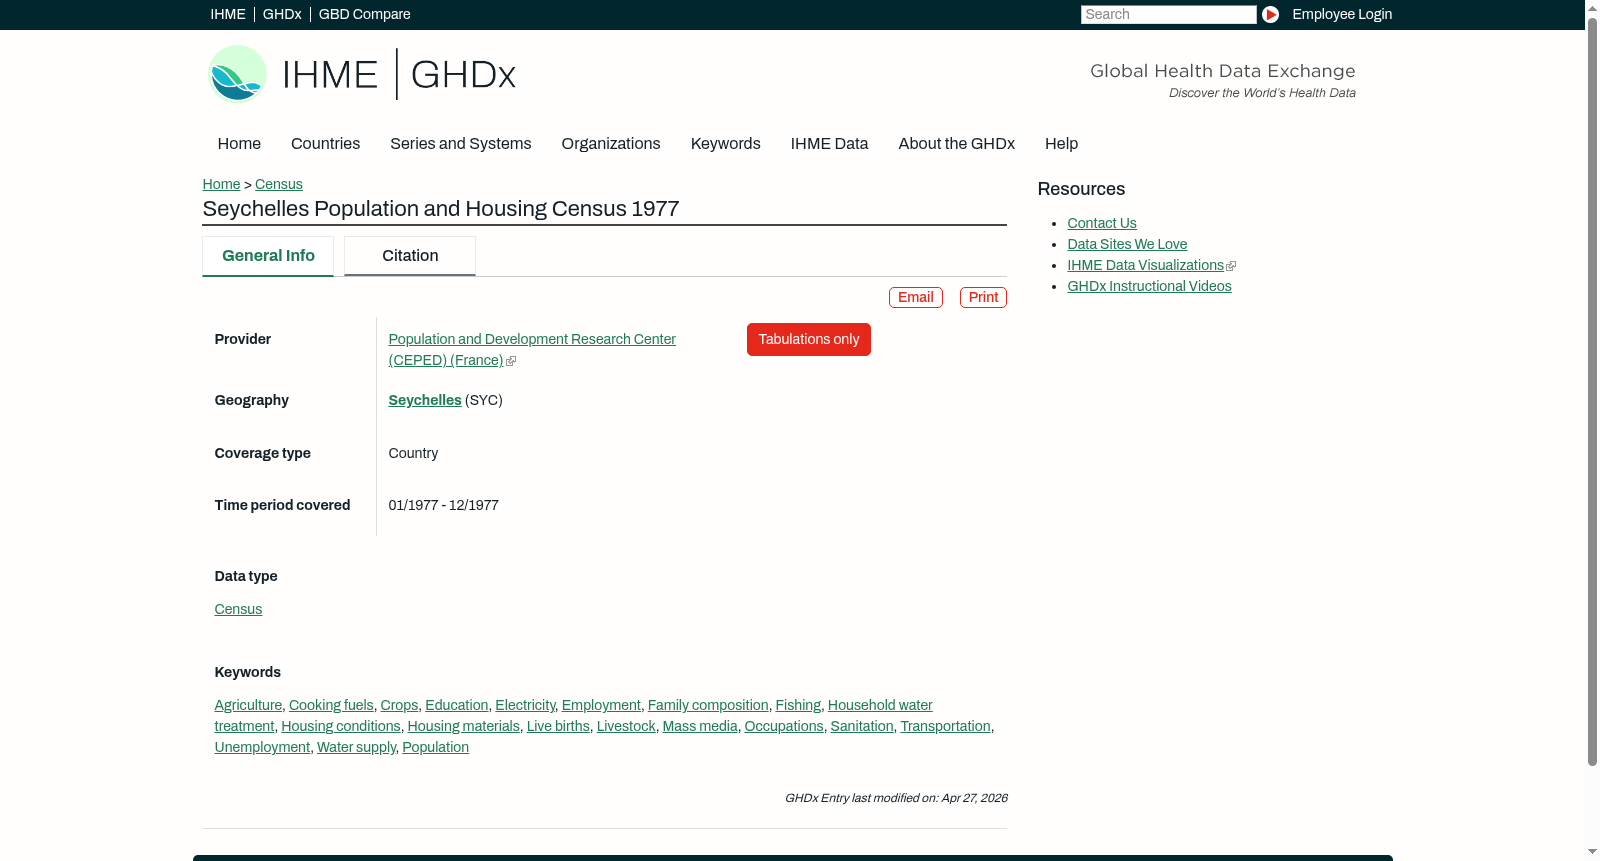Image resolution: width=1600 pixels, height=861 pixels.
Task: Follow the Housing materials keyword
Action: [463, 726]
